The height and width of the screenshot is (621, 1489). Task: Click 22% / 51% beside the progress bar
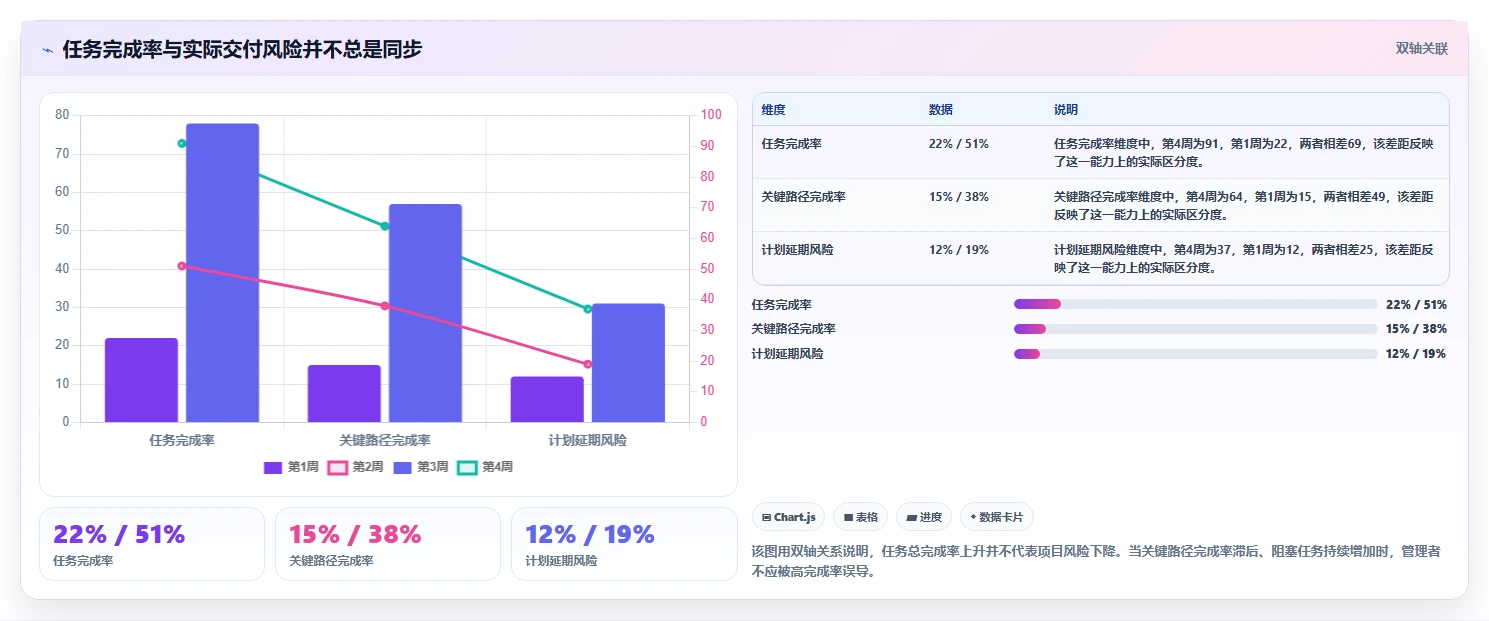tap(1416, 304)
